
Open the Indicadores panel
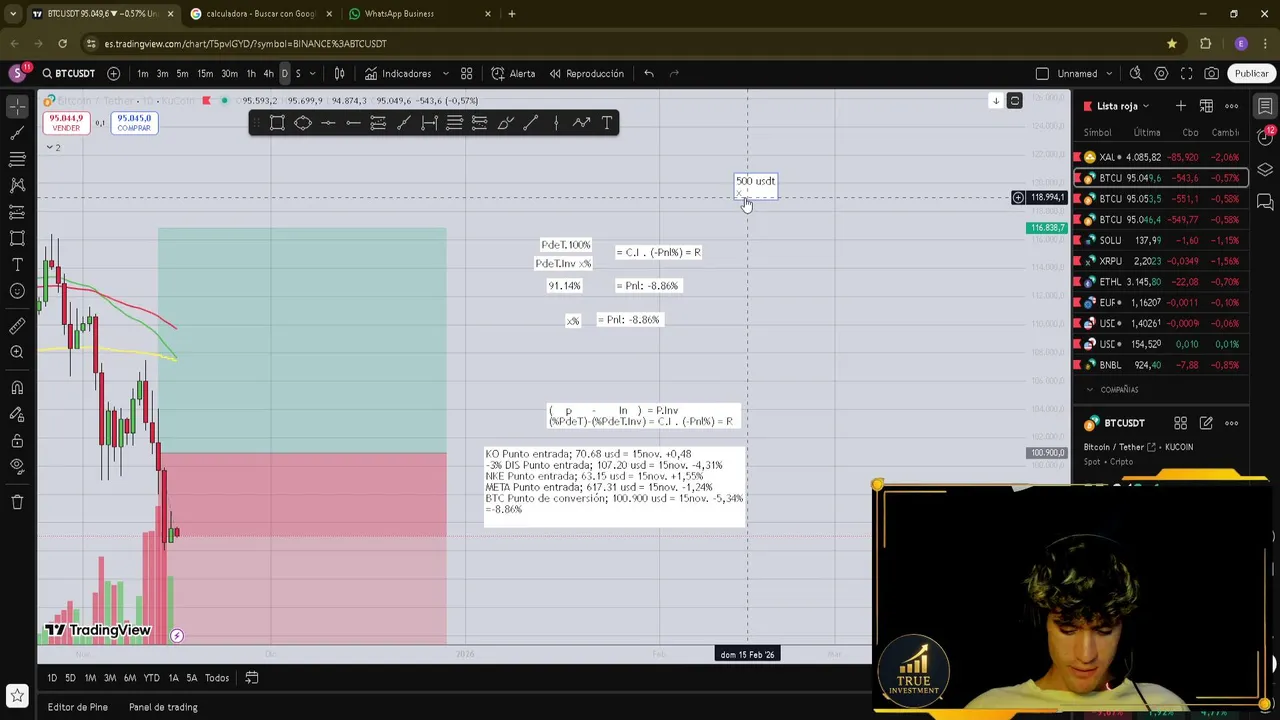point(398,73)
